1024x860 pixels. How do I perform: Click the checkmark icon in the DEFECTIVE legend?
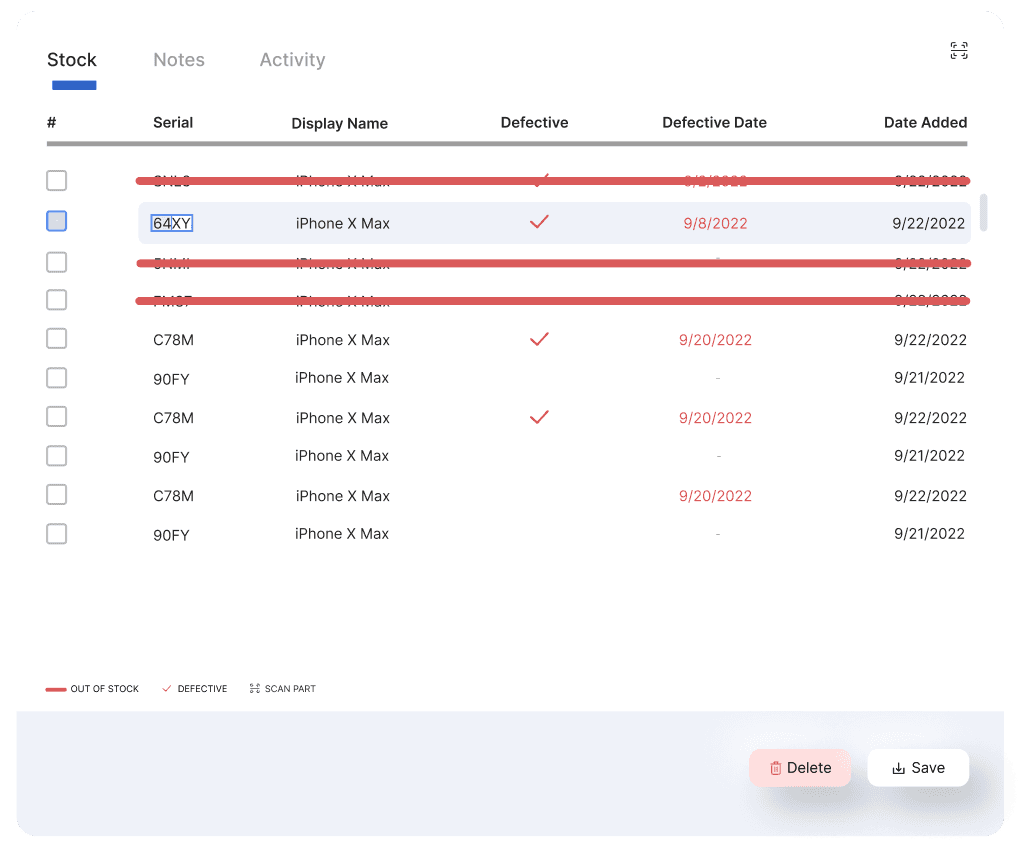(167, 688)
